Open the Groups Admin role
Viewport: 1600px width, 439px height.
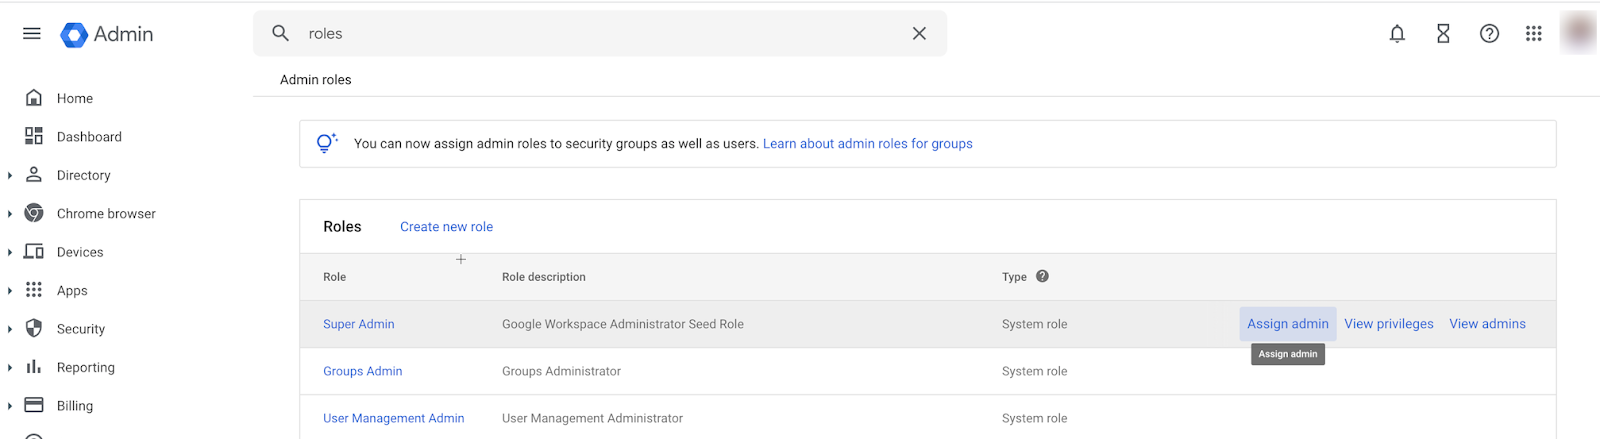(363, 371)
